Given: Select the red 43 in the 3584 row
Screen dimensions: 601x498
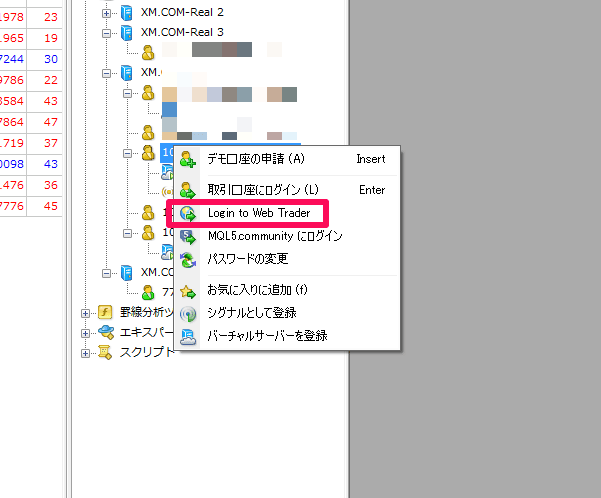Looking at the screenshot, I should point(51,101).
